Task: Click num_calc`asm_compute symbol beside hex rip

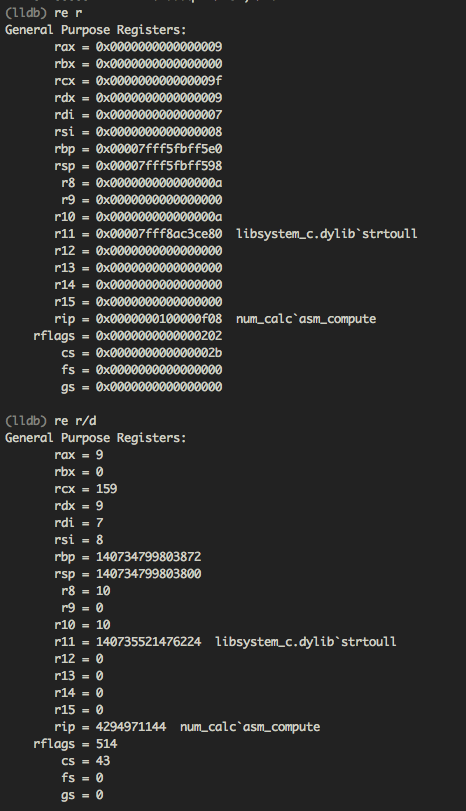Action: (x=306, y=319)
